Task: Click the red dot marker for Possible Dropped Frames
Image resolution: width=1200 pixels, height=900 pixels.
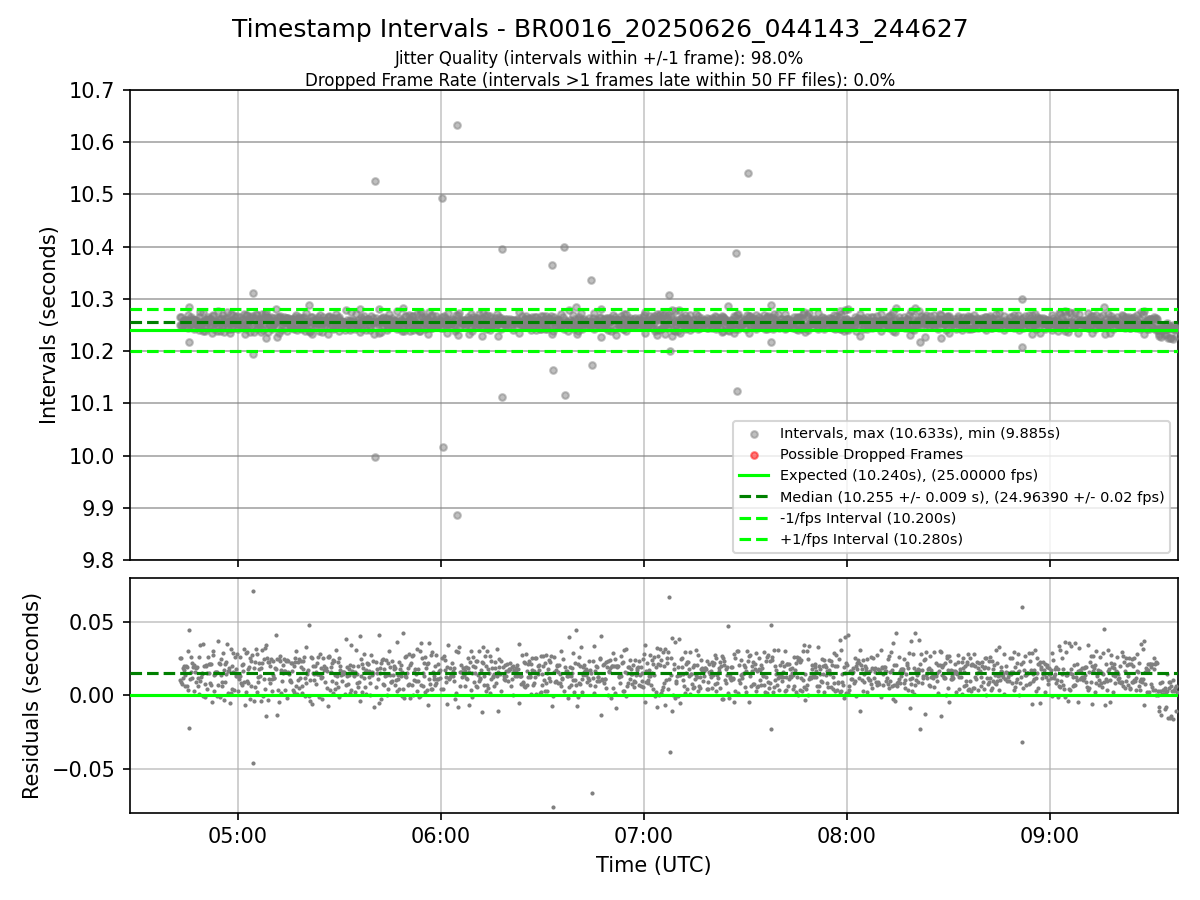Action: pyautogui.click(x=755, y=455)
